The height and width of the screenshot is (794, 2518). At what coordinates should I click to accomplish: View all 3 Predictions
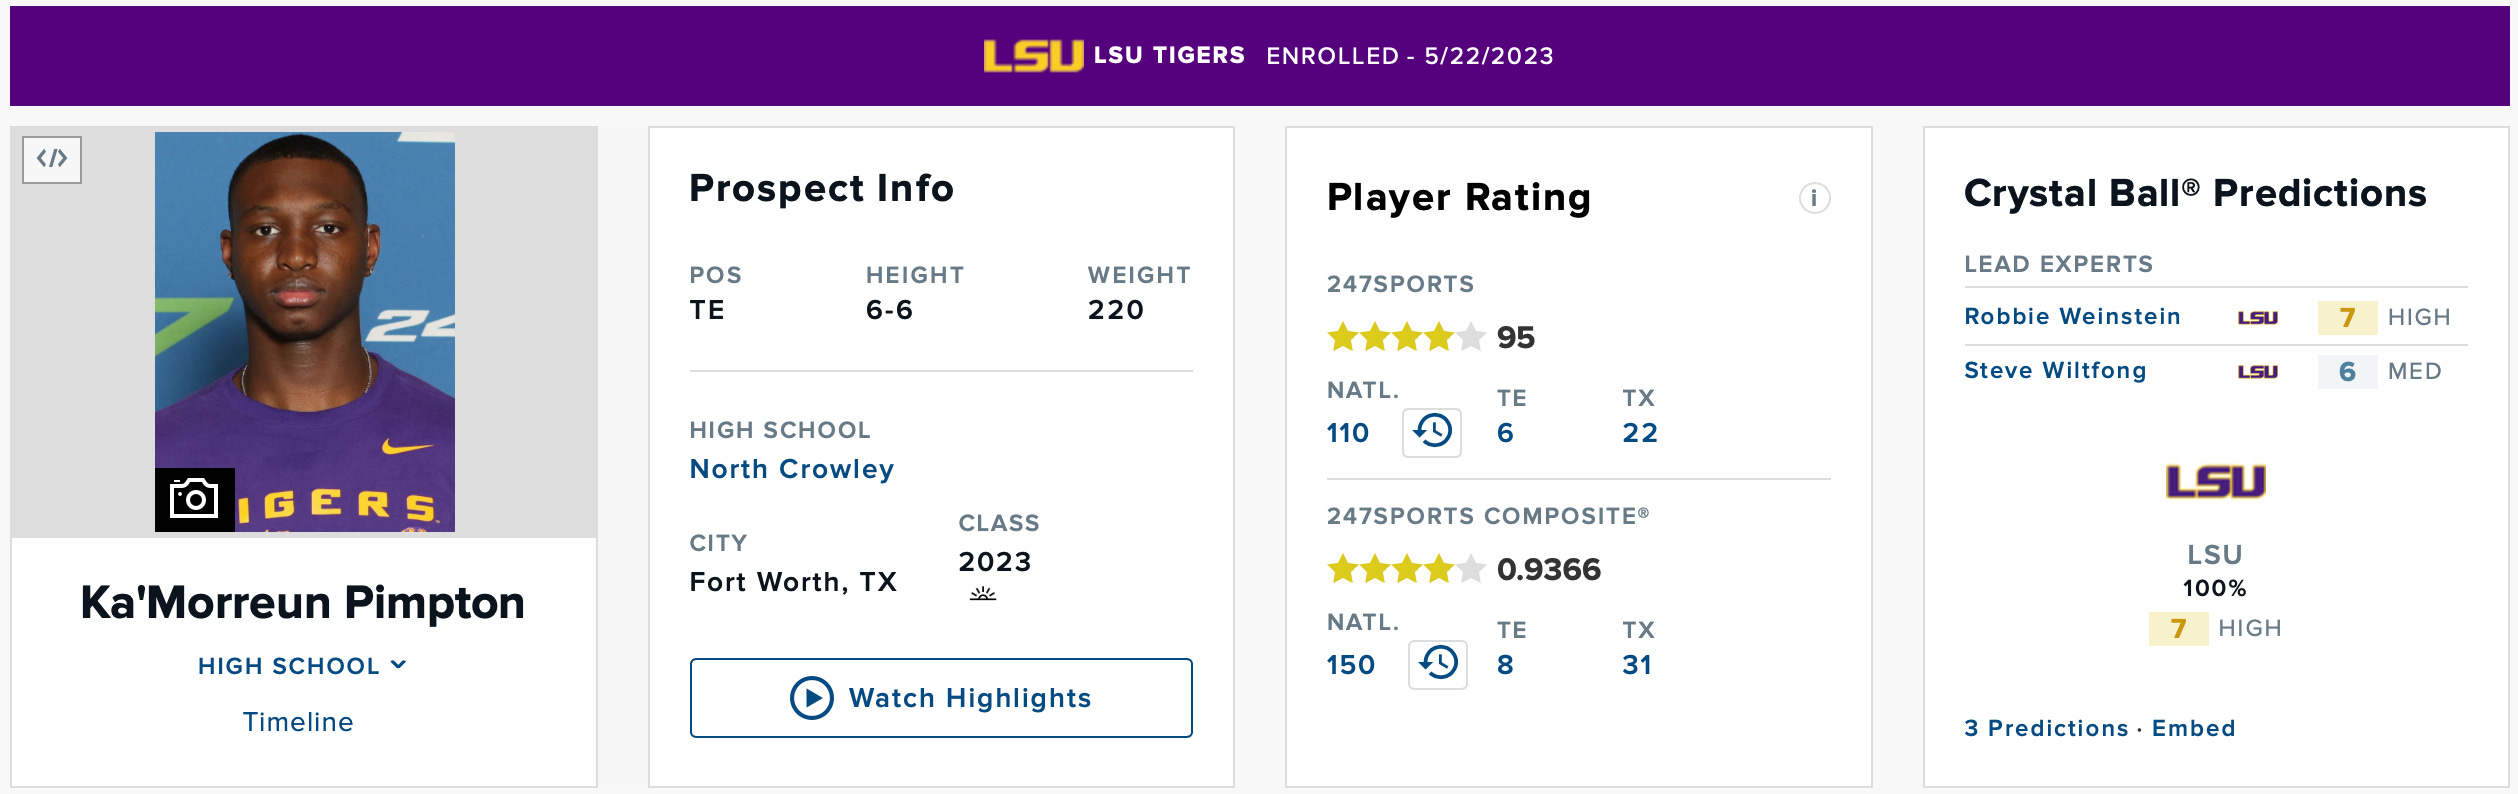[x=2046, y=728]
